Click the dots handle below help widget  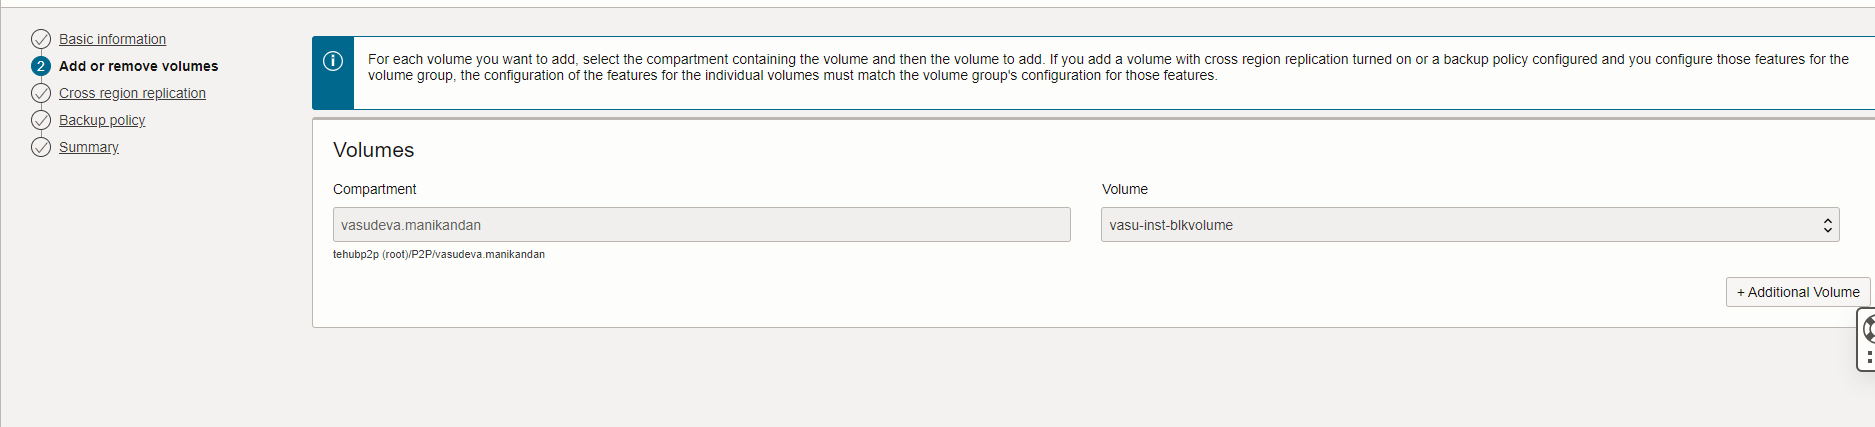pyautogui.click(x=1869, y=357)
